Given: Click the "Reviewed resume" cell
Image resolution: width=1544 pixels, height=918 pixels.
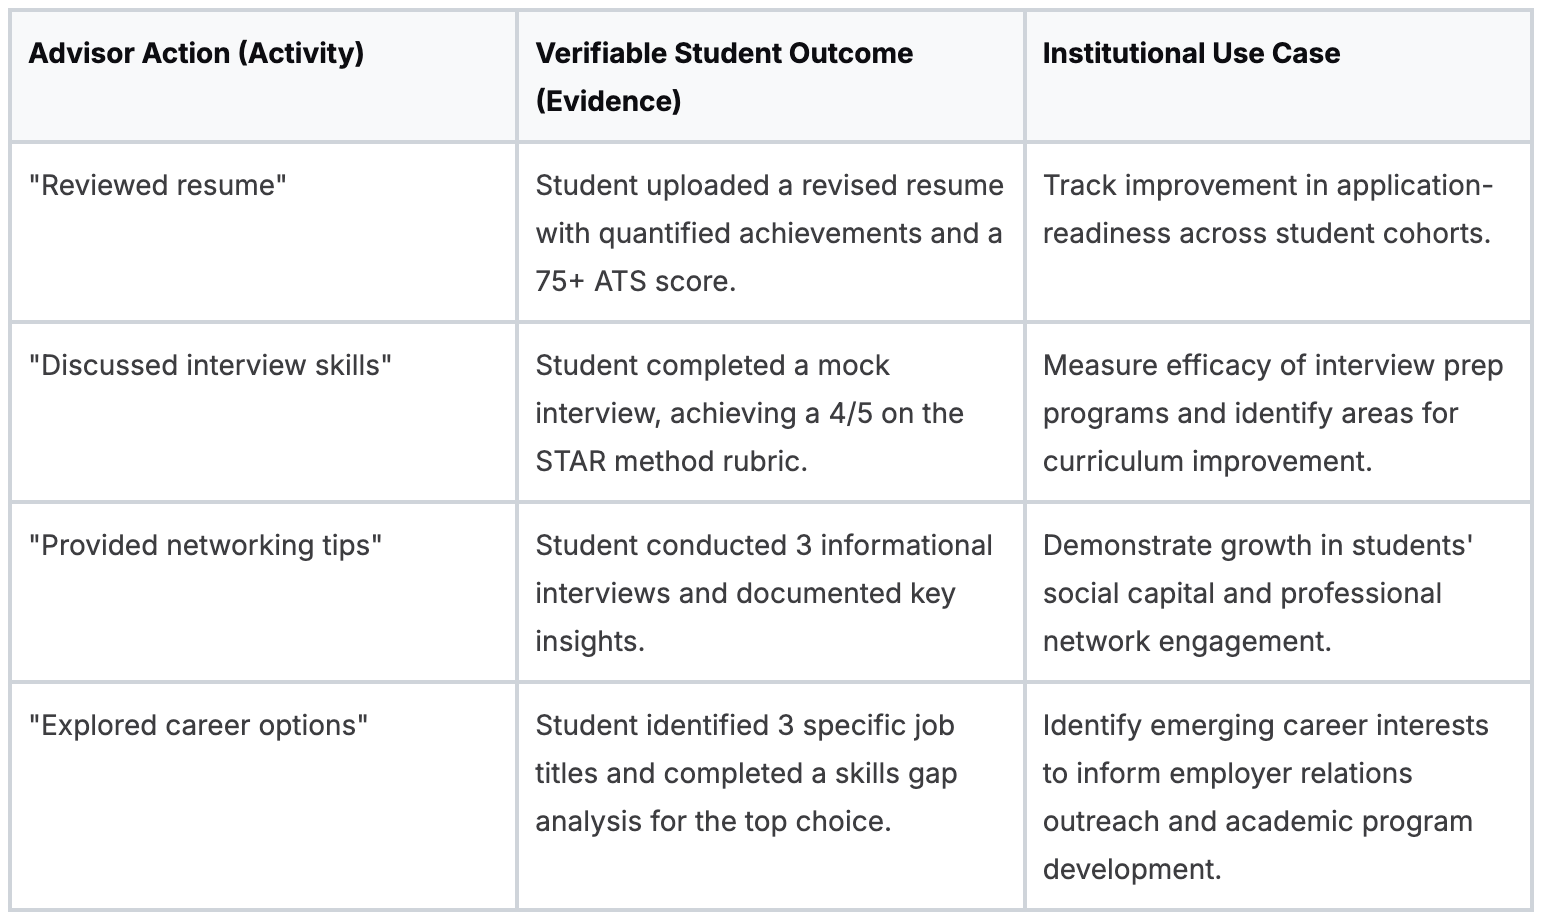Looking at the screenshot, I should (158, 185).
